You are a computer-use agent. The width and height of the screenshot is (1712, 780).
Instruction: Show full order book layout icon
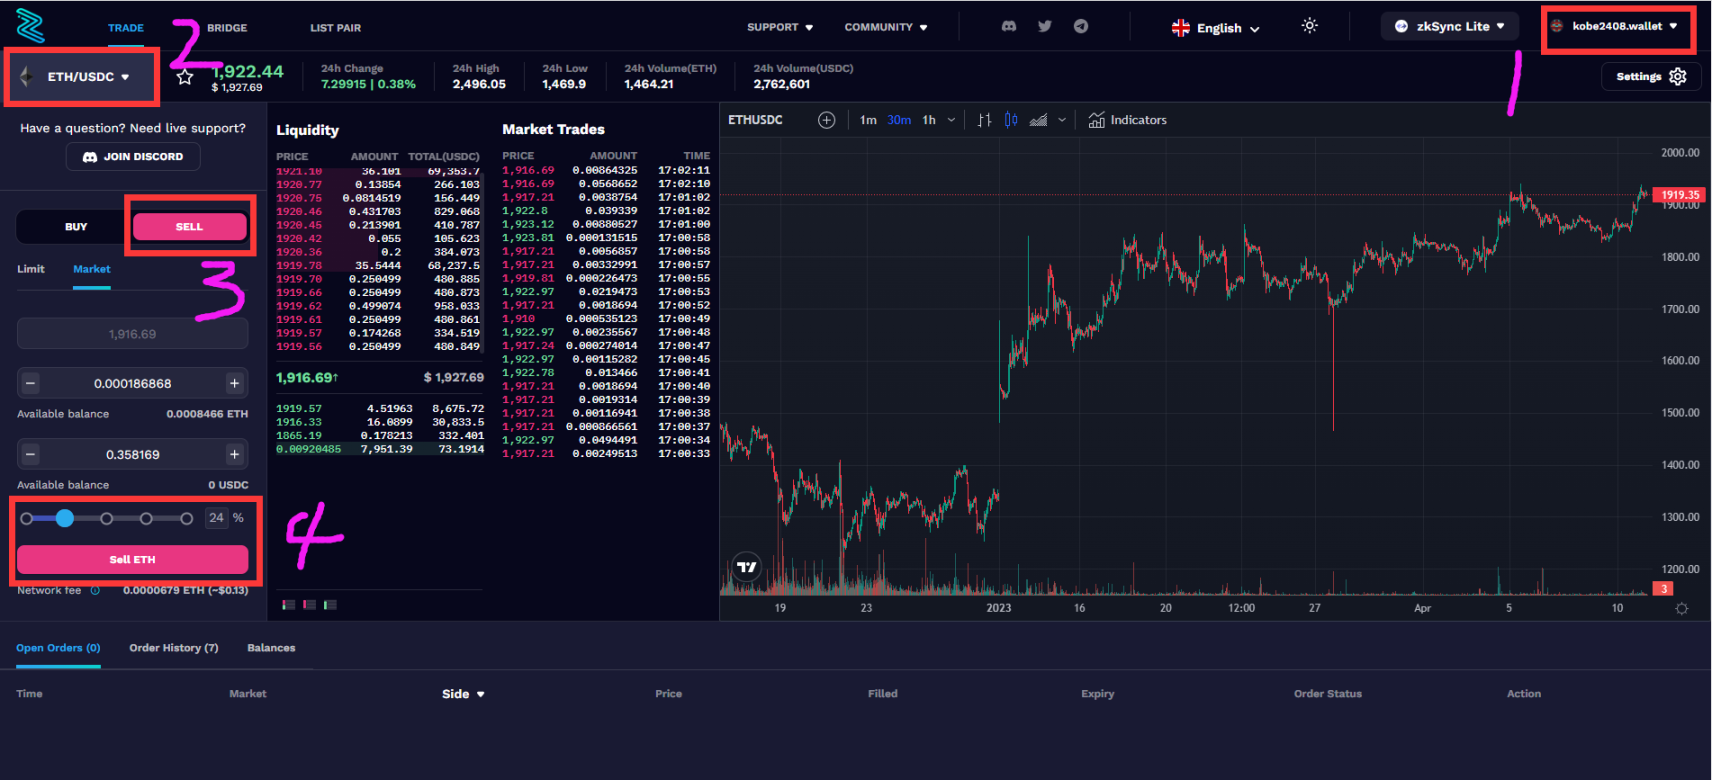[x=289, y=605]
